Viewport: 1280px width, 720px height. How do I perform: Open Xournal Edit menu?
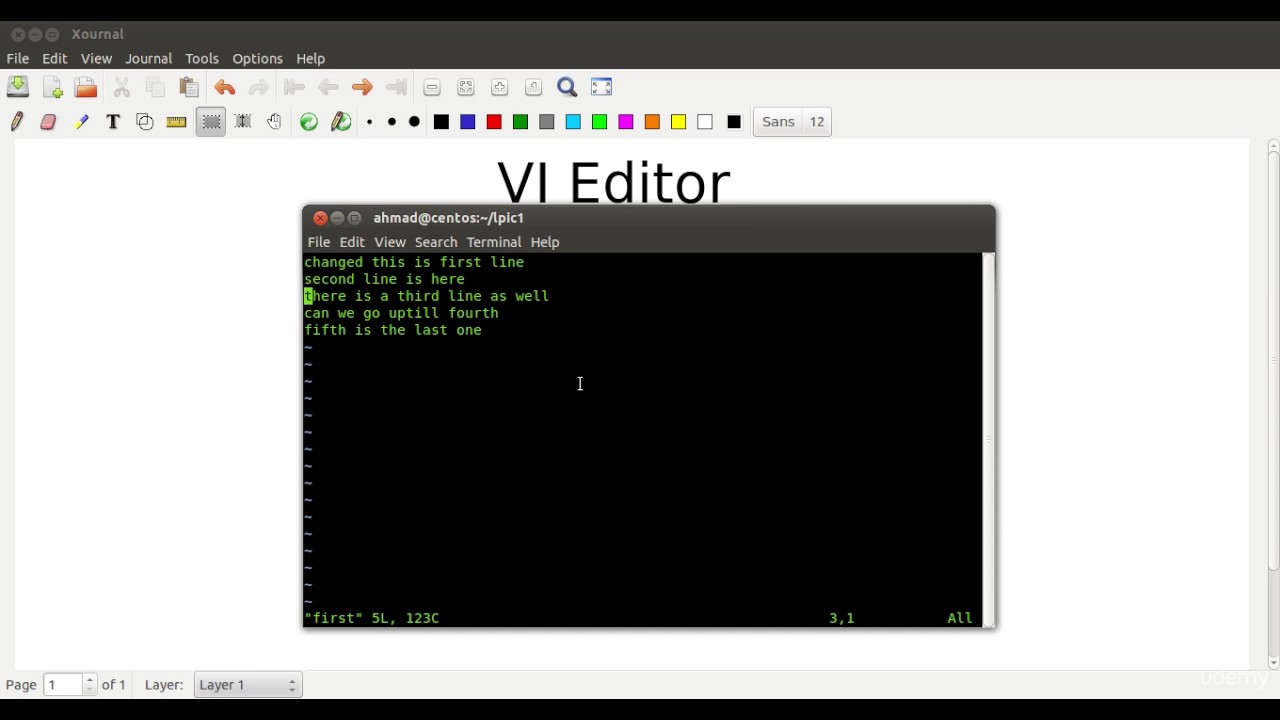point(55,59)
